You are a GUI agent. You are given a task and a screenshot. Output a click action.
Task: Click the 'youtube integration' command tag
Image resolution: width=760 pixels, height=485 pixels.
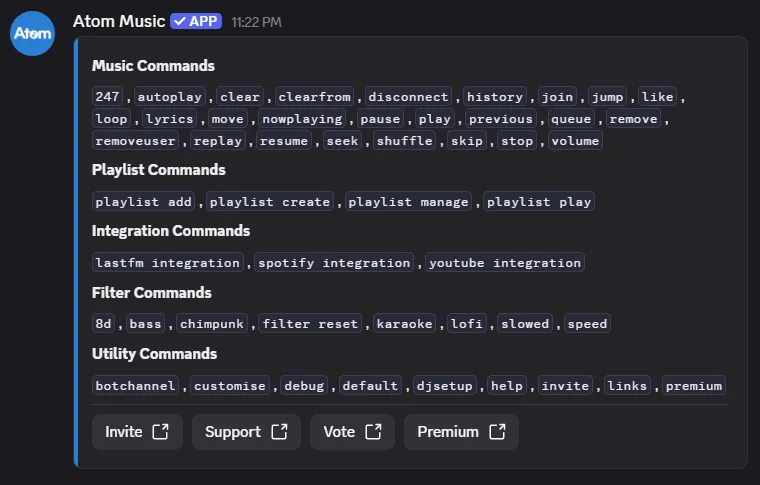point(505,263)
